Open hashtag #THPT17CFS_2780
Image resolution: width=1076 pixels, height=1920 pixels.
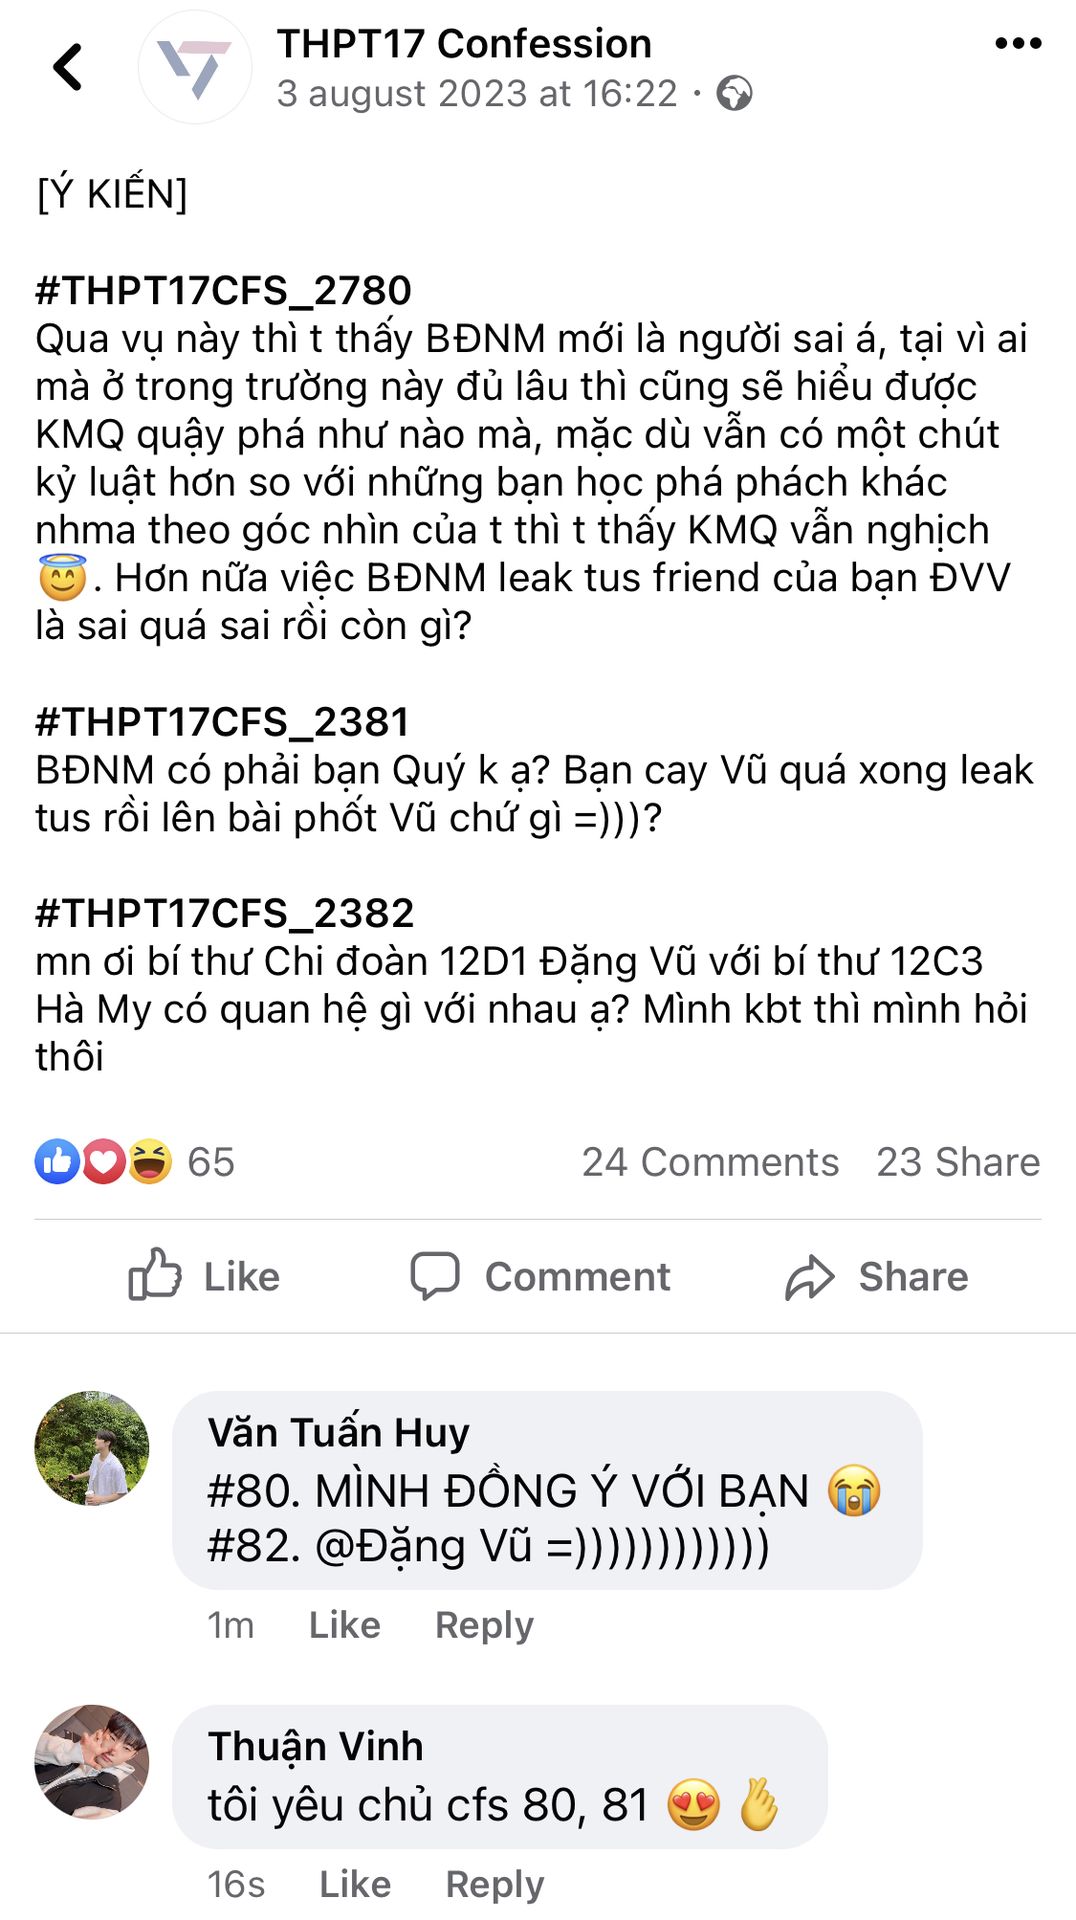pyautogui.click(x=223, y=291)
